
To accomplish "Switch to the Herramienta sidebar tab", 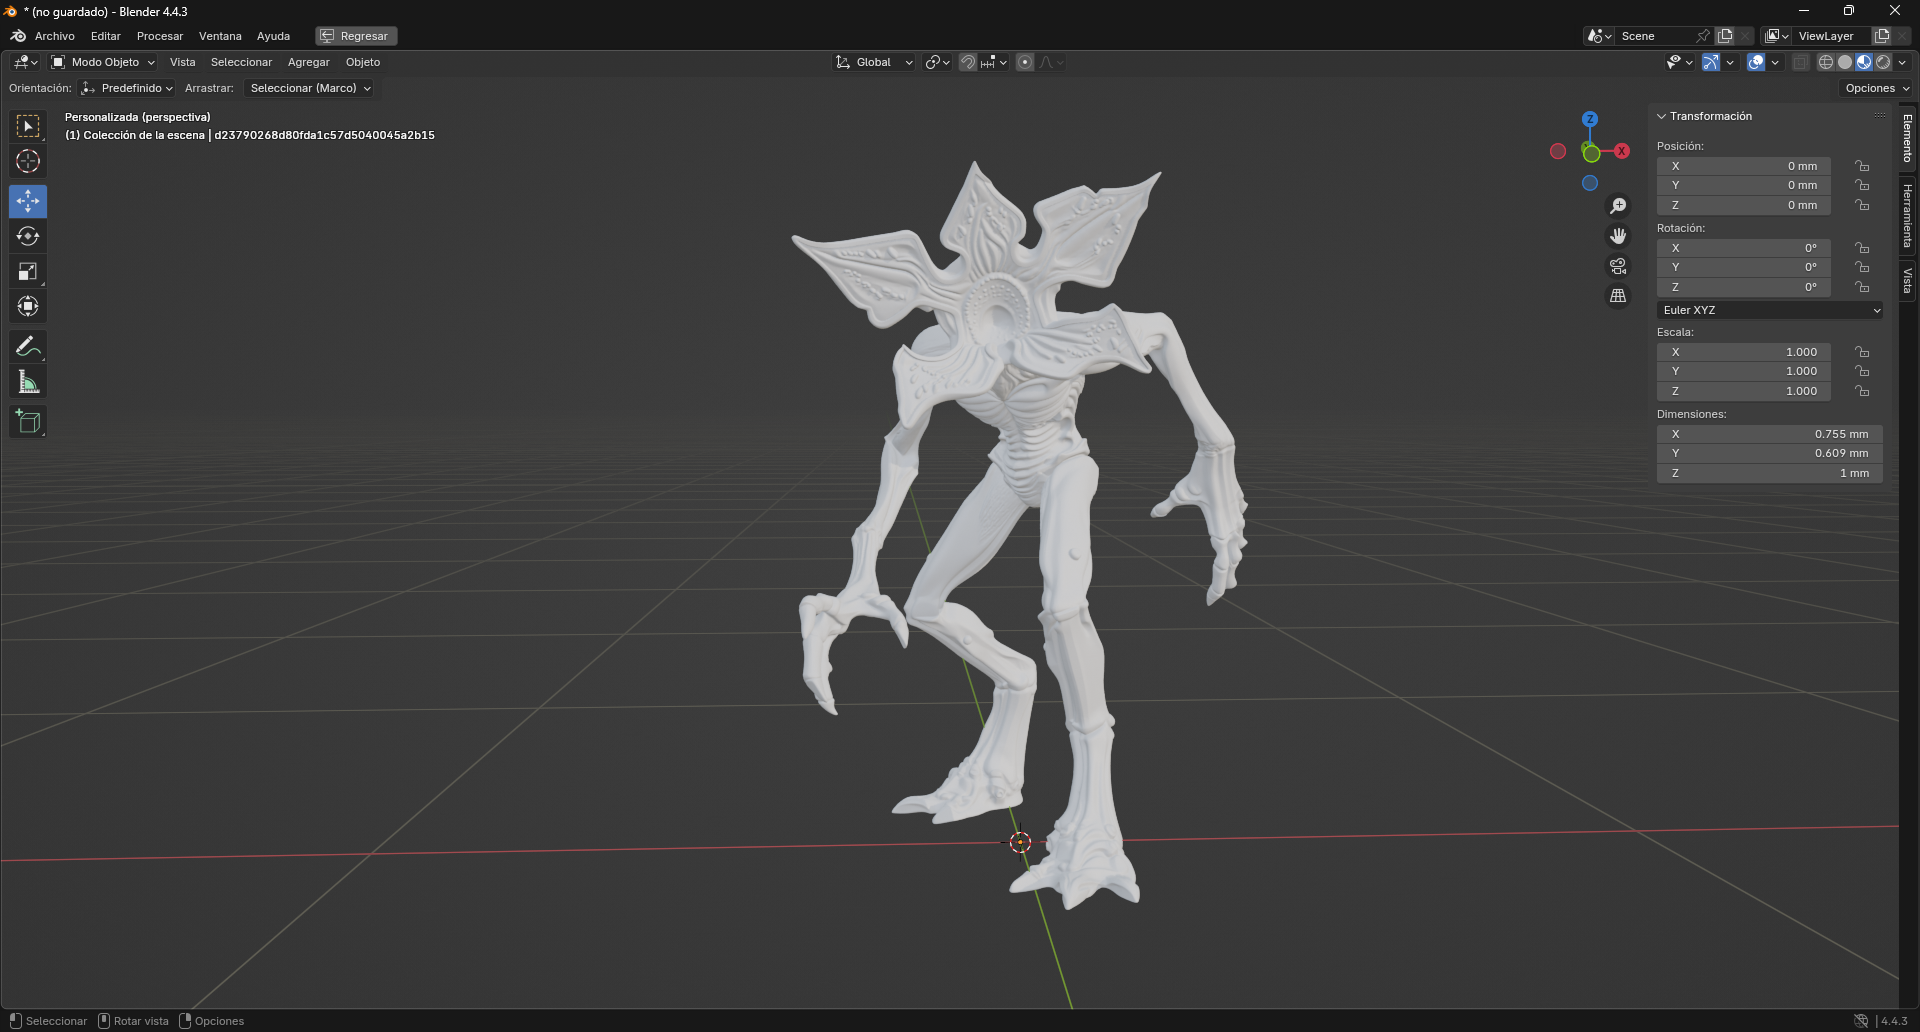I will pyautogui.click(x=1908, y=216).
